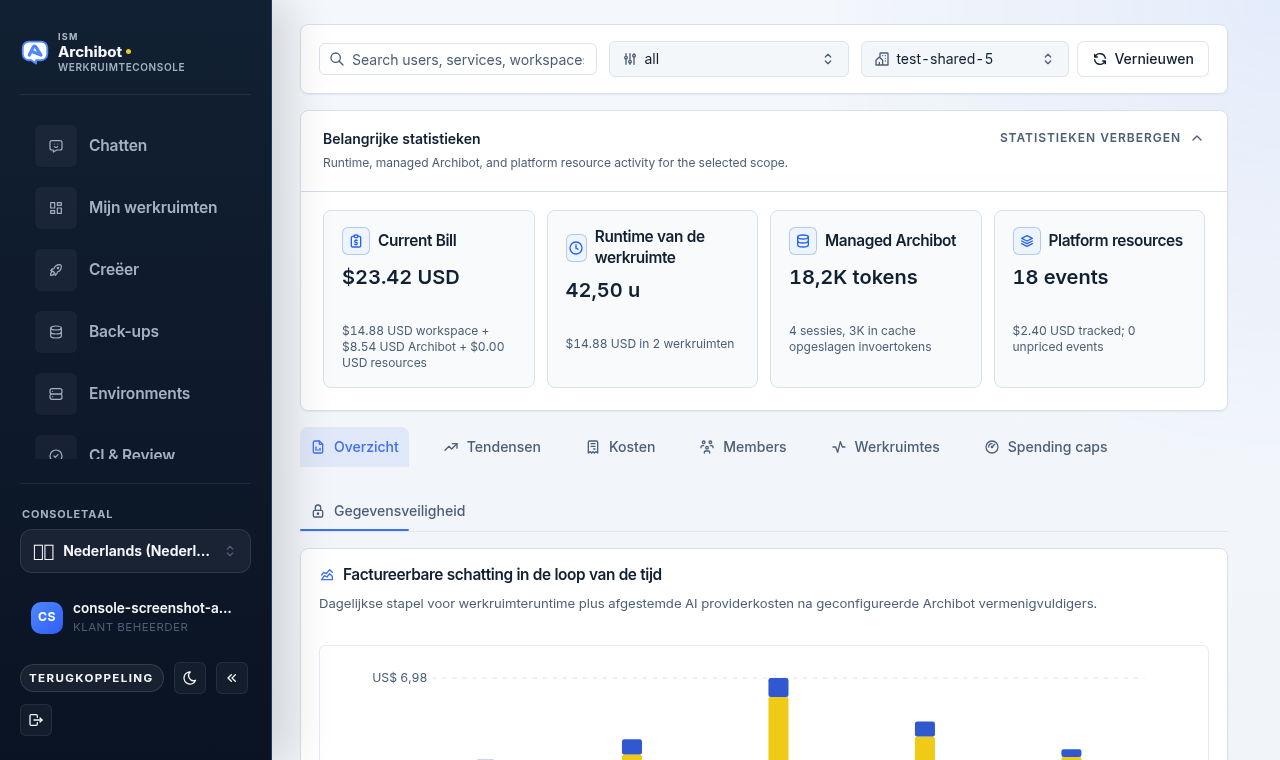
Task: Switch to the Werkruimtes tab
Action: [886, 447]
